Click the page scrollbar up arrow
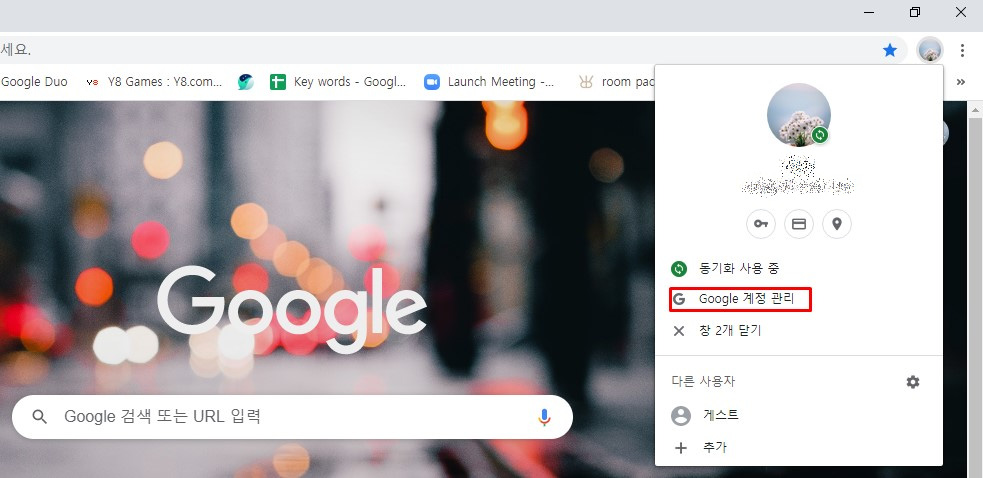Image resolution: width=983 pixels, height=478 pixels. tap(976, 109)
